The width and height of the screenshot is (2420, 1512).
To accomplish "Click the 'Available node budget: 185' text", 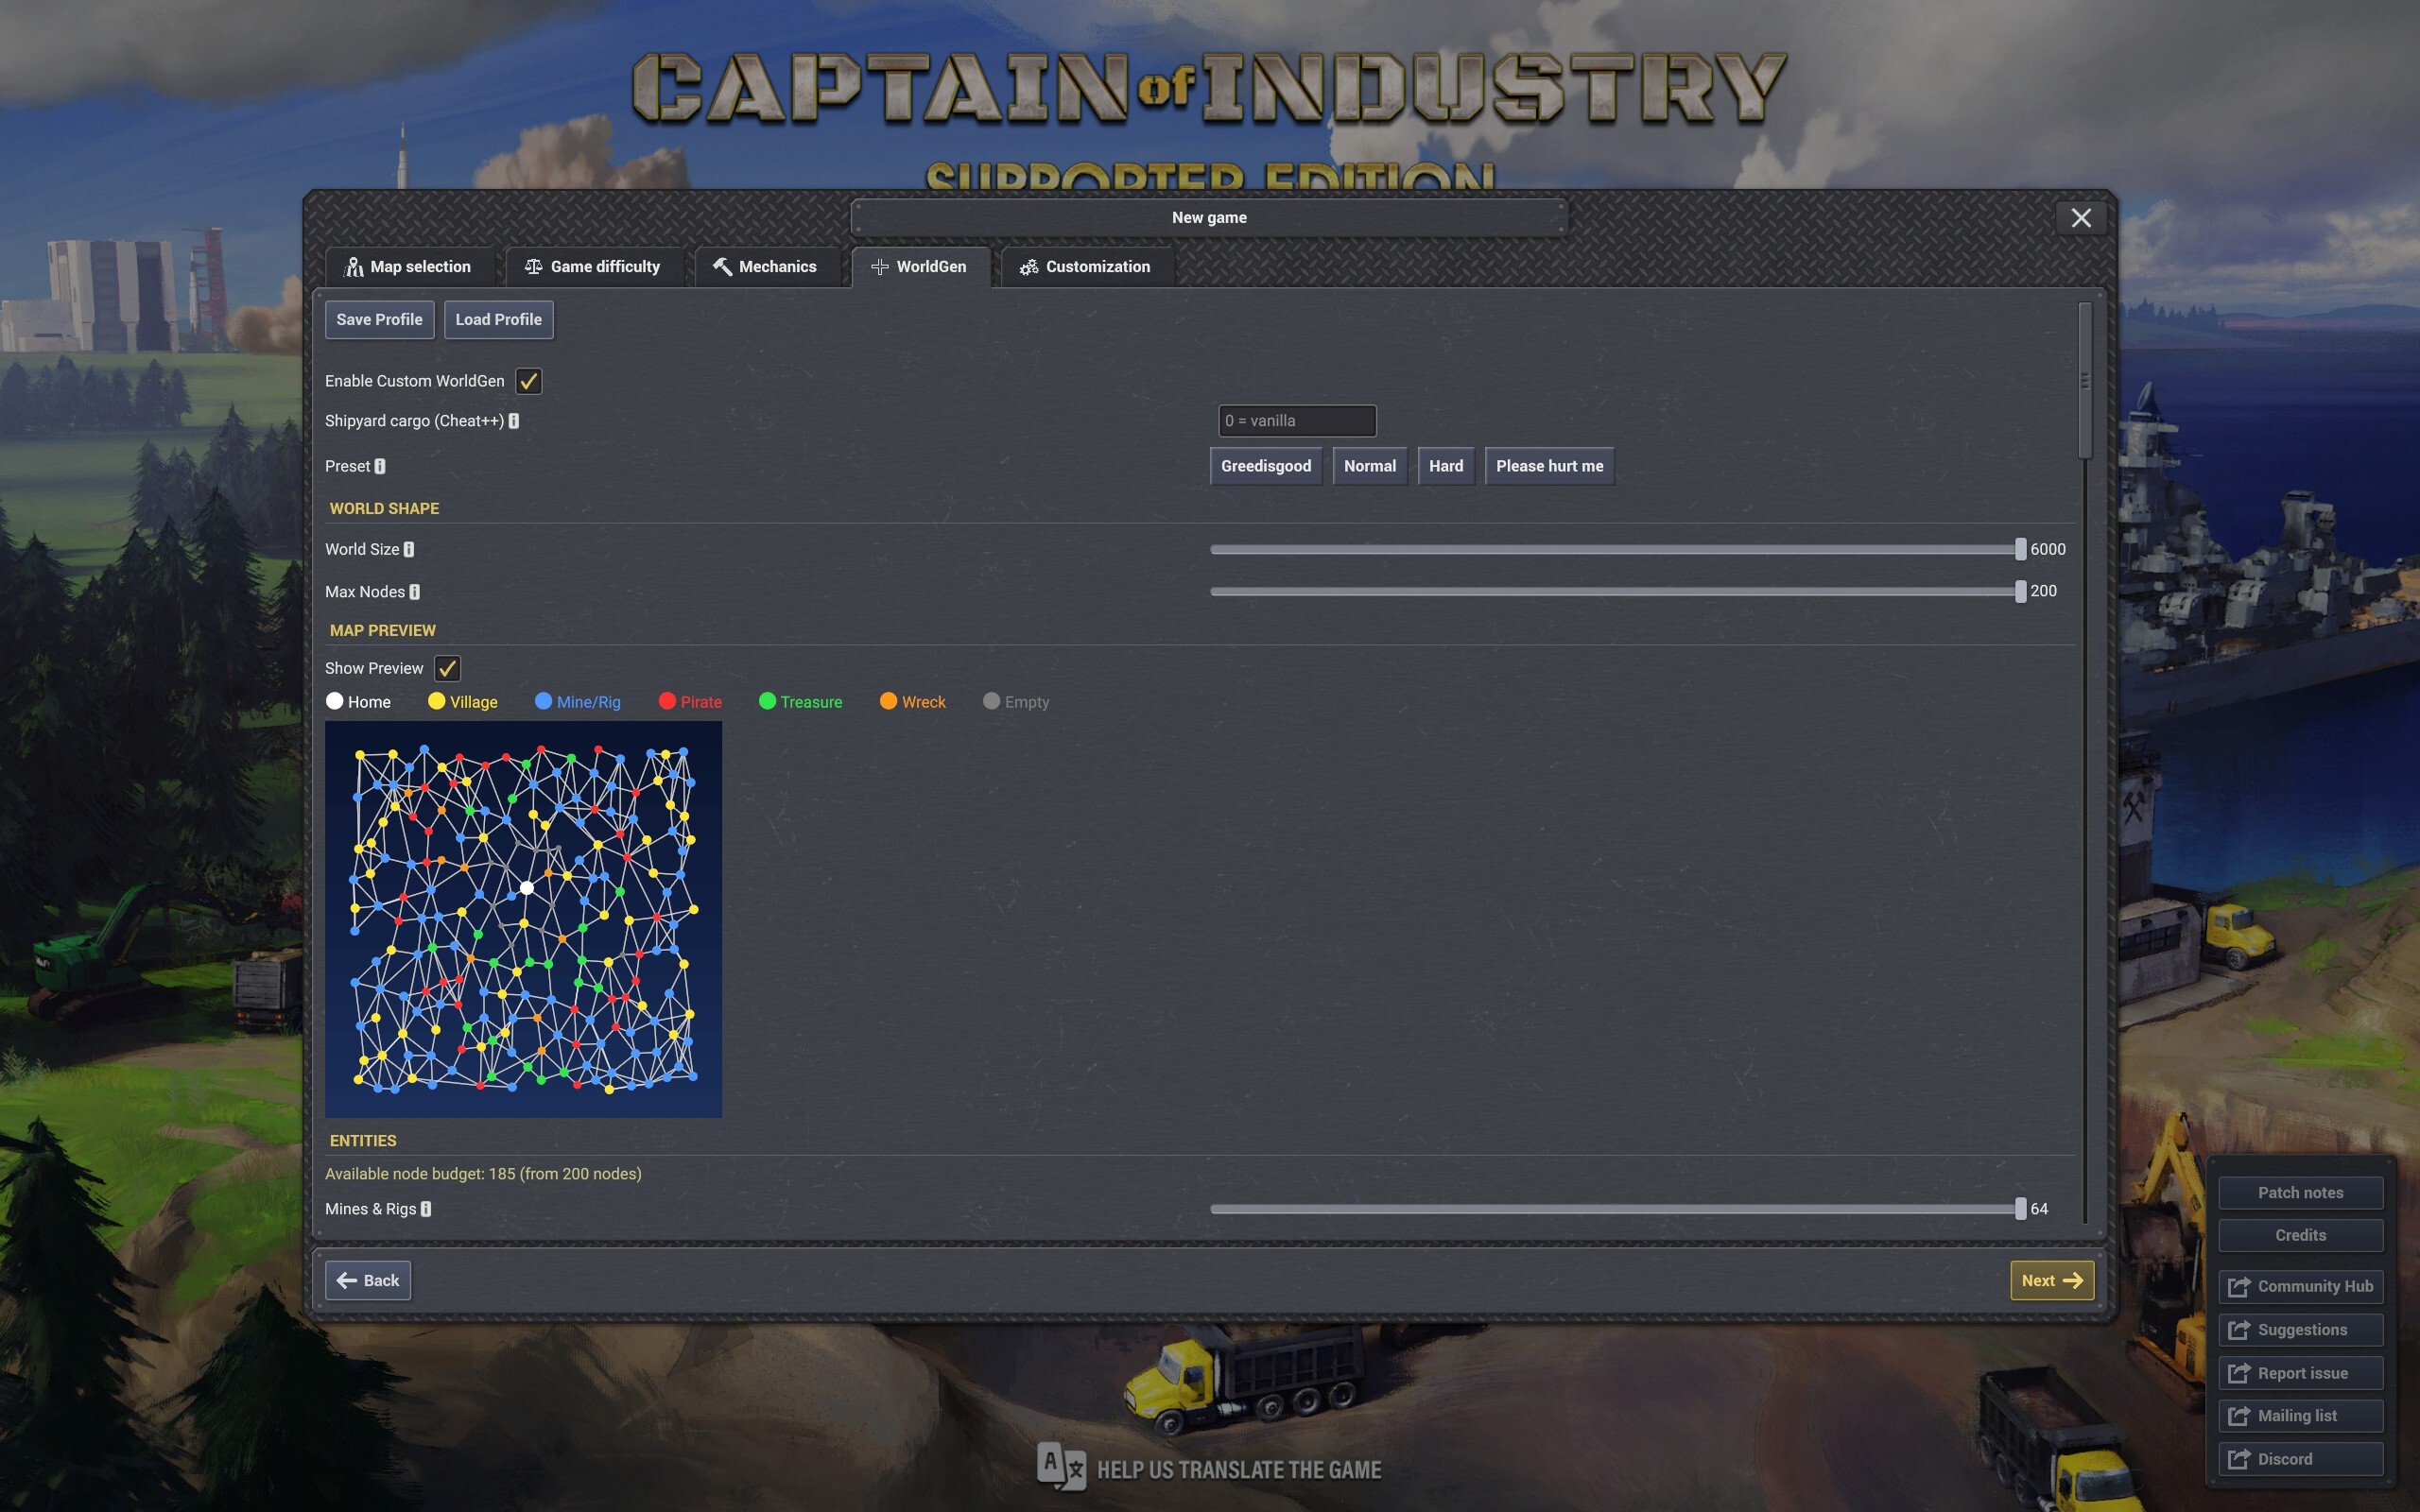I will [420, 1174].
